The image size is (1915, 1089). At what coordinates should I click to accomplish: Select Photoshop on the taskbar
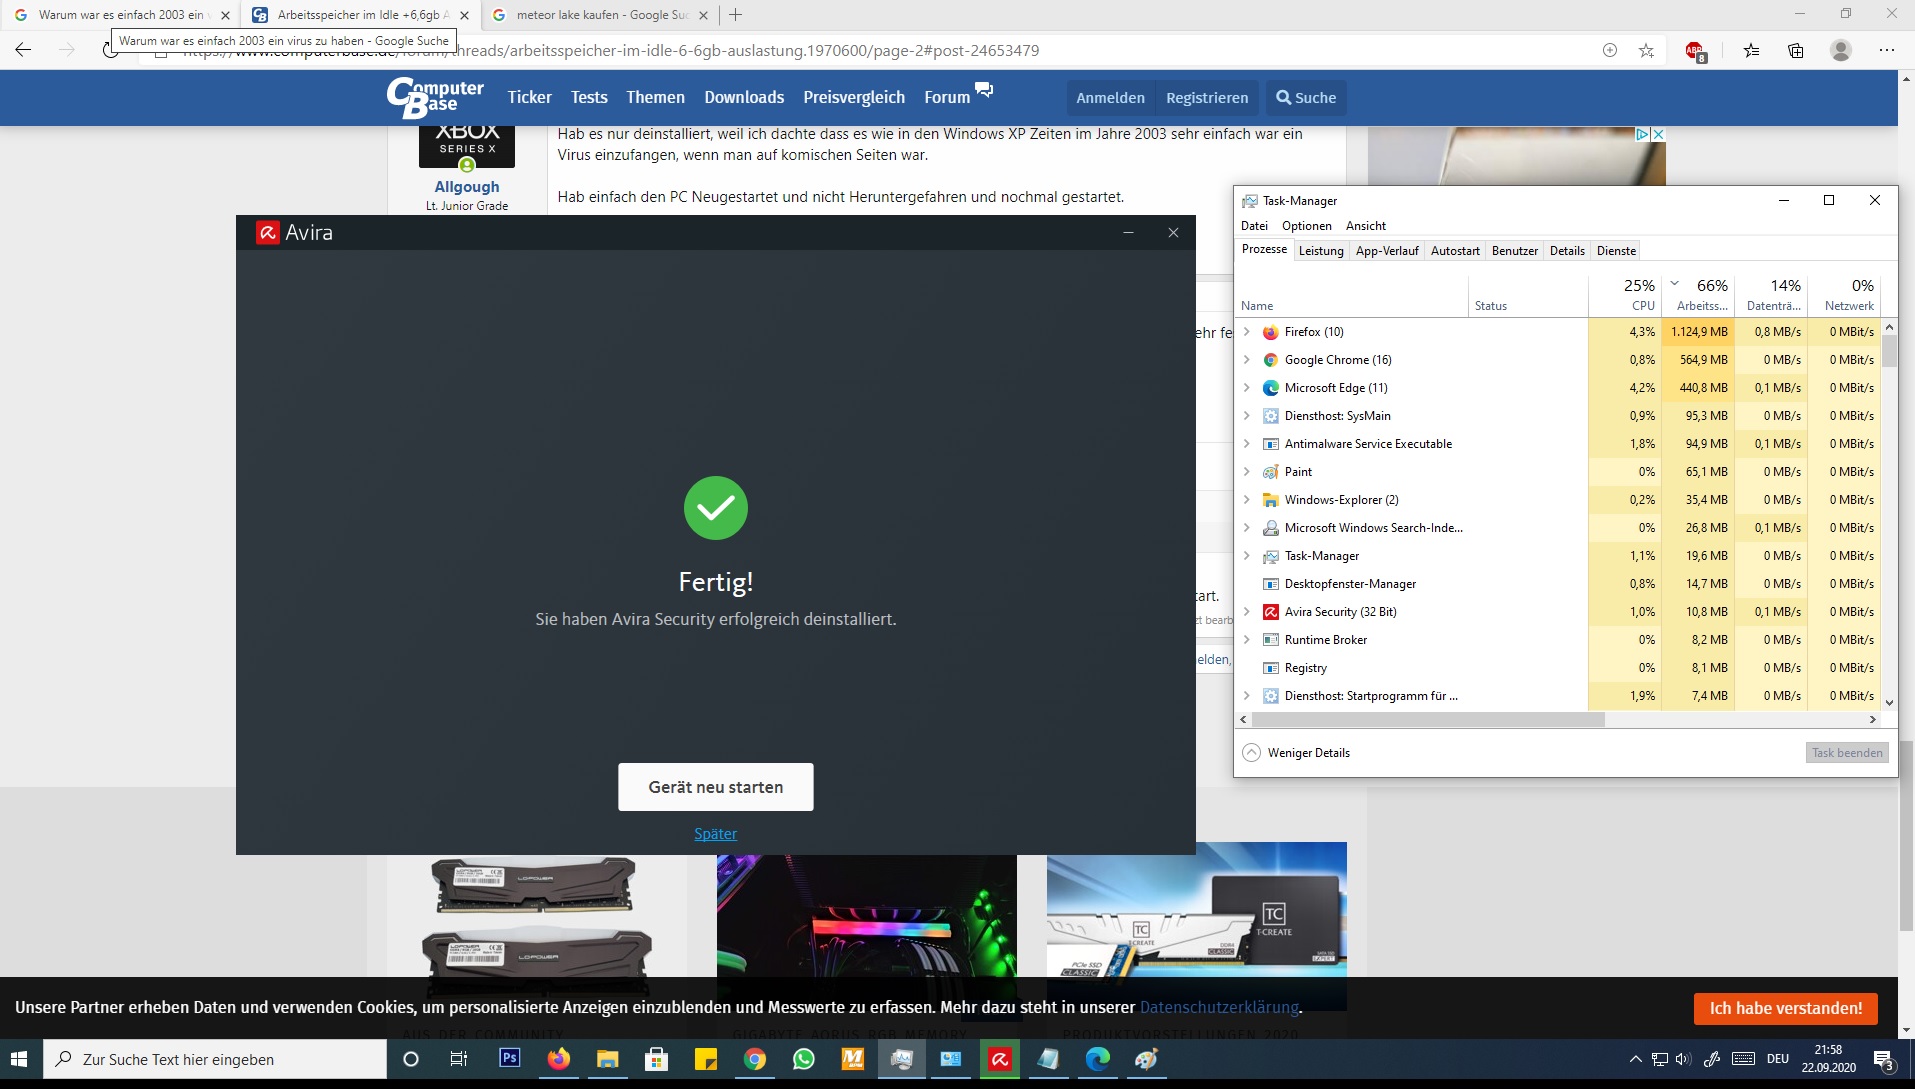pyautogui.click(x=510, y=1059)
